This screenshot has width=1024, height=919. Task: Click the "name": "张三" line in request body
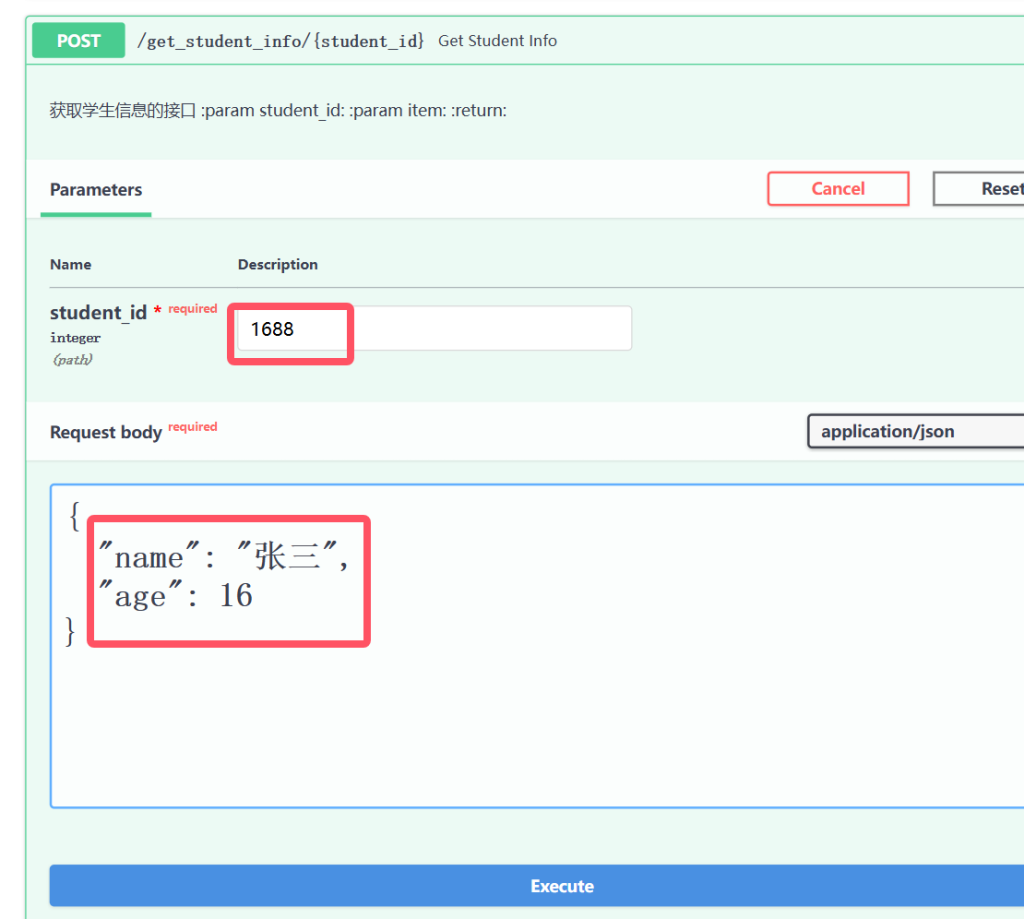222,557
